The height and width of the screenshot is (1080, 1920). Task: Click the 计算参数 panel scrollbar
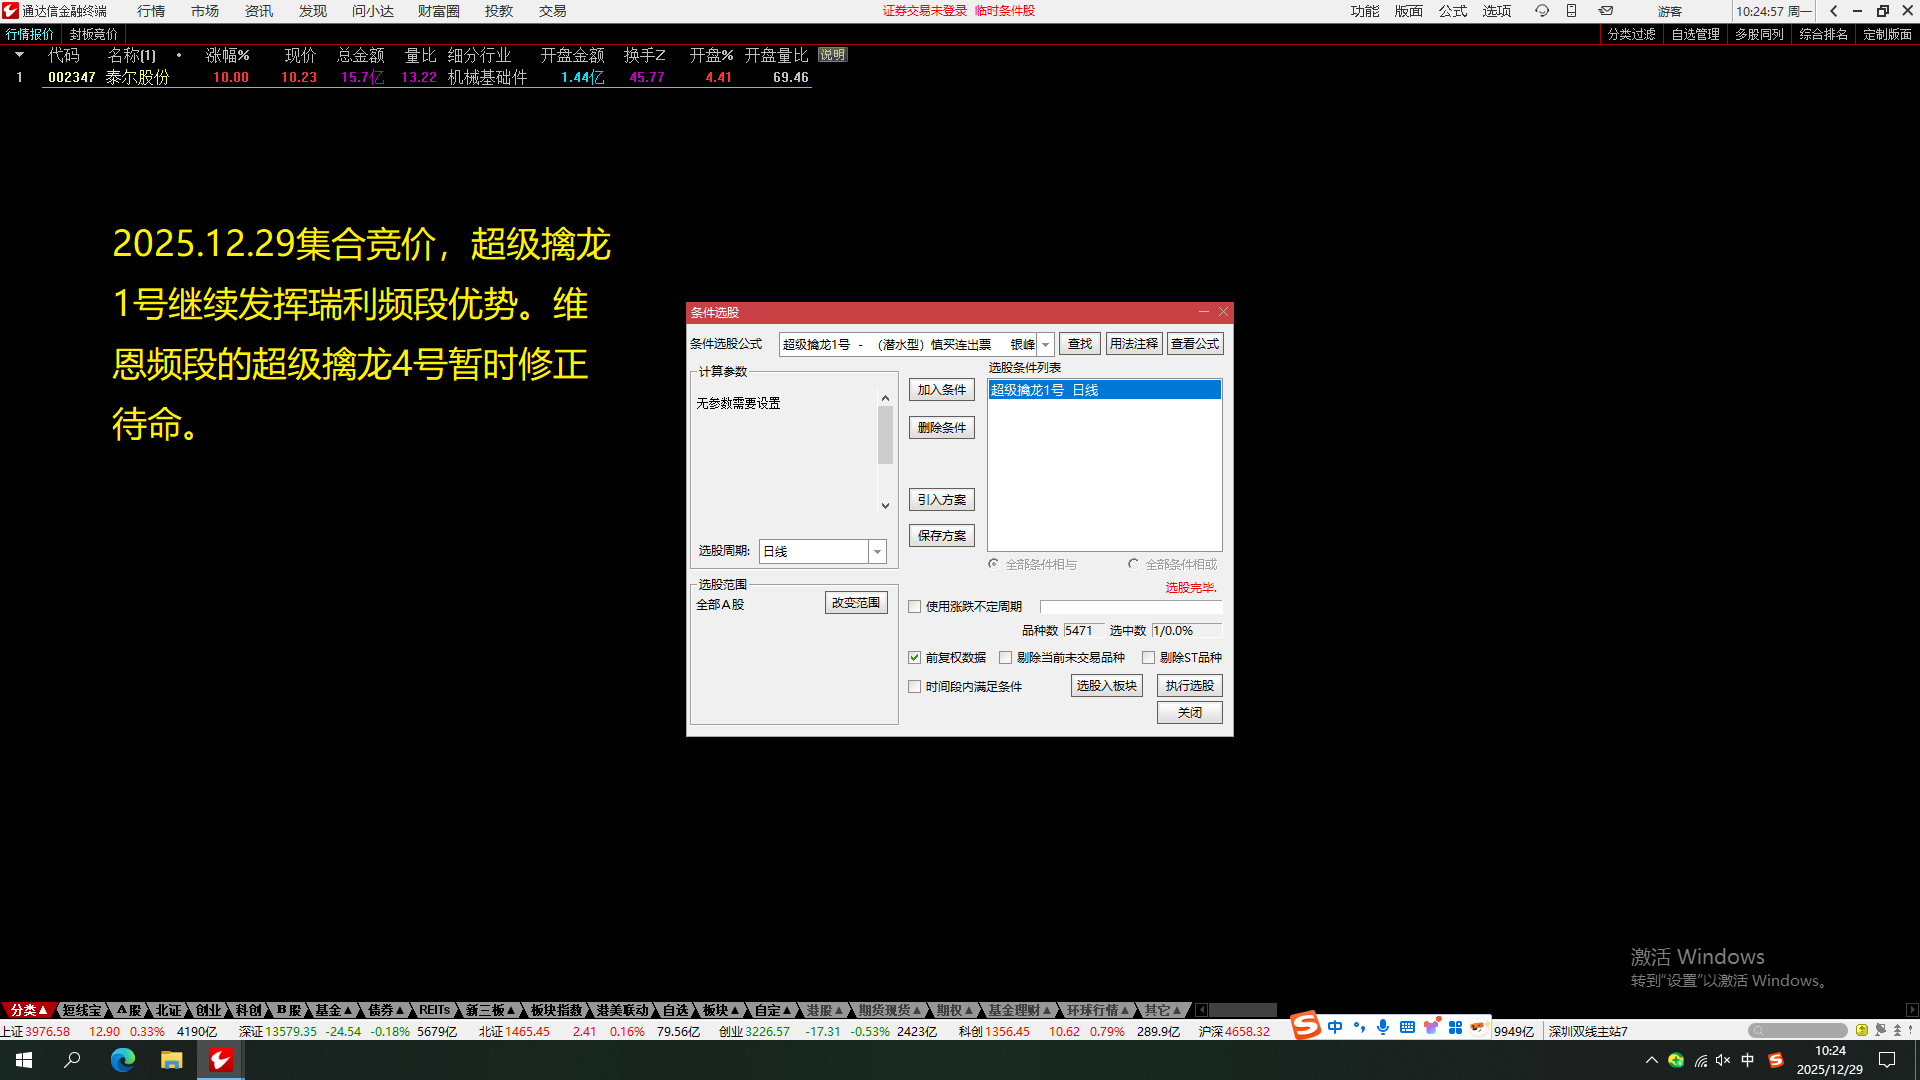pos(885,436)
